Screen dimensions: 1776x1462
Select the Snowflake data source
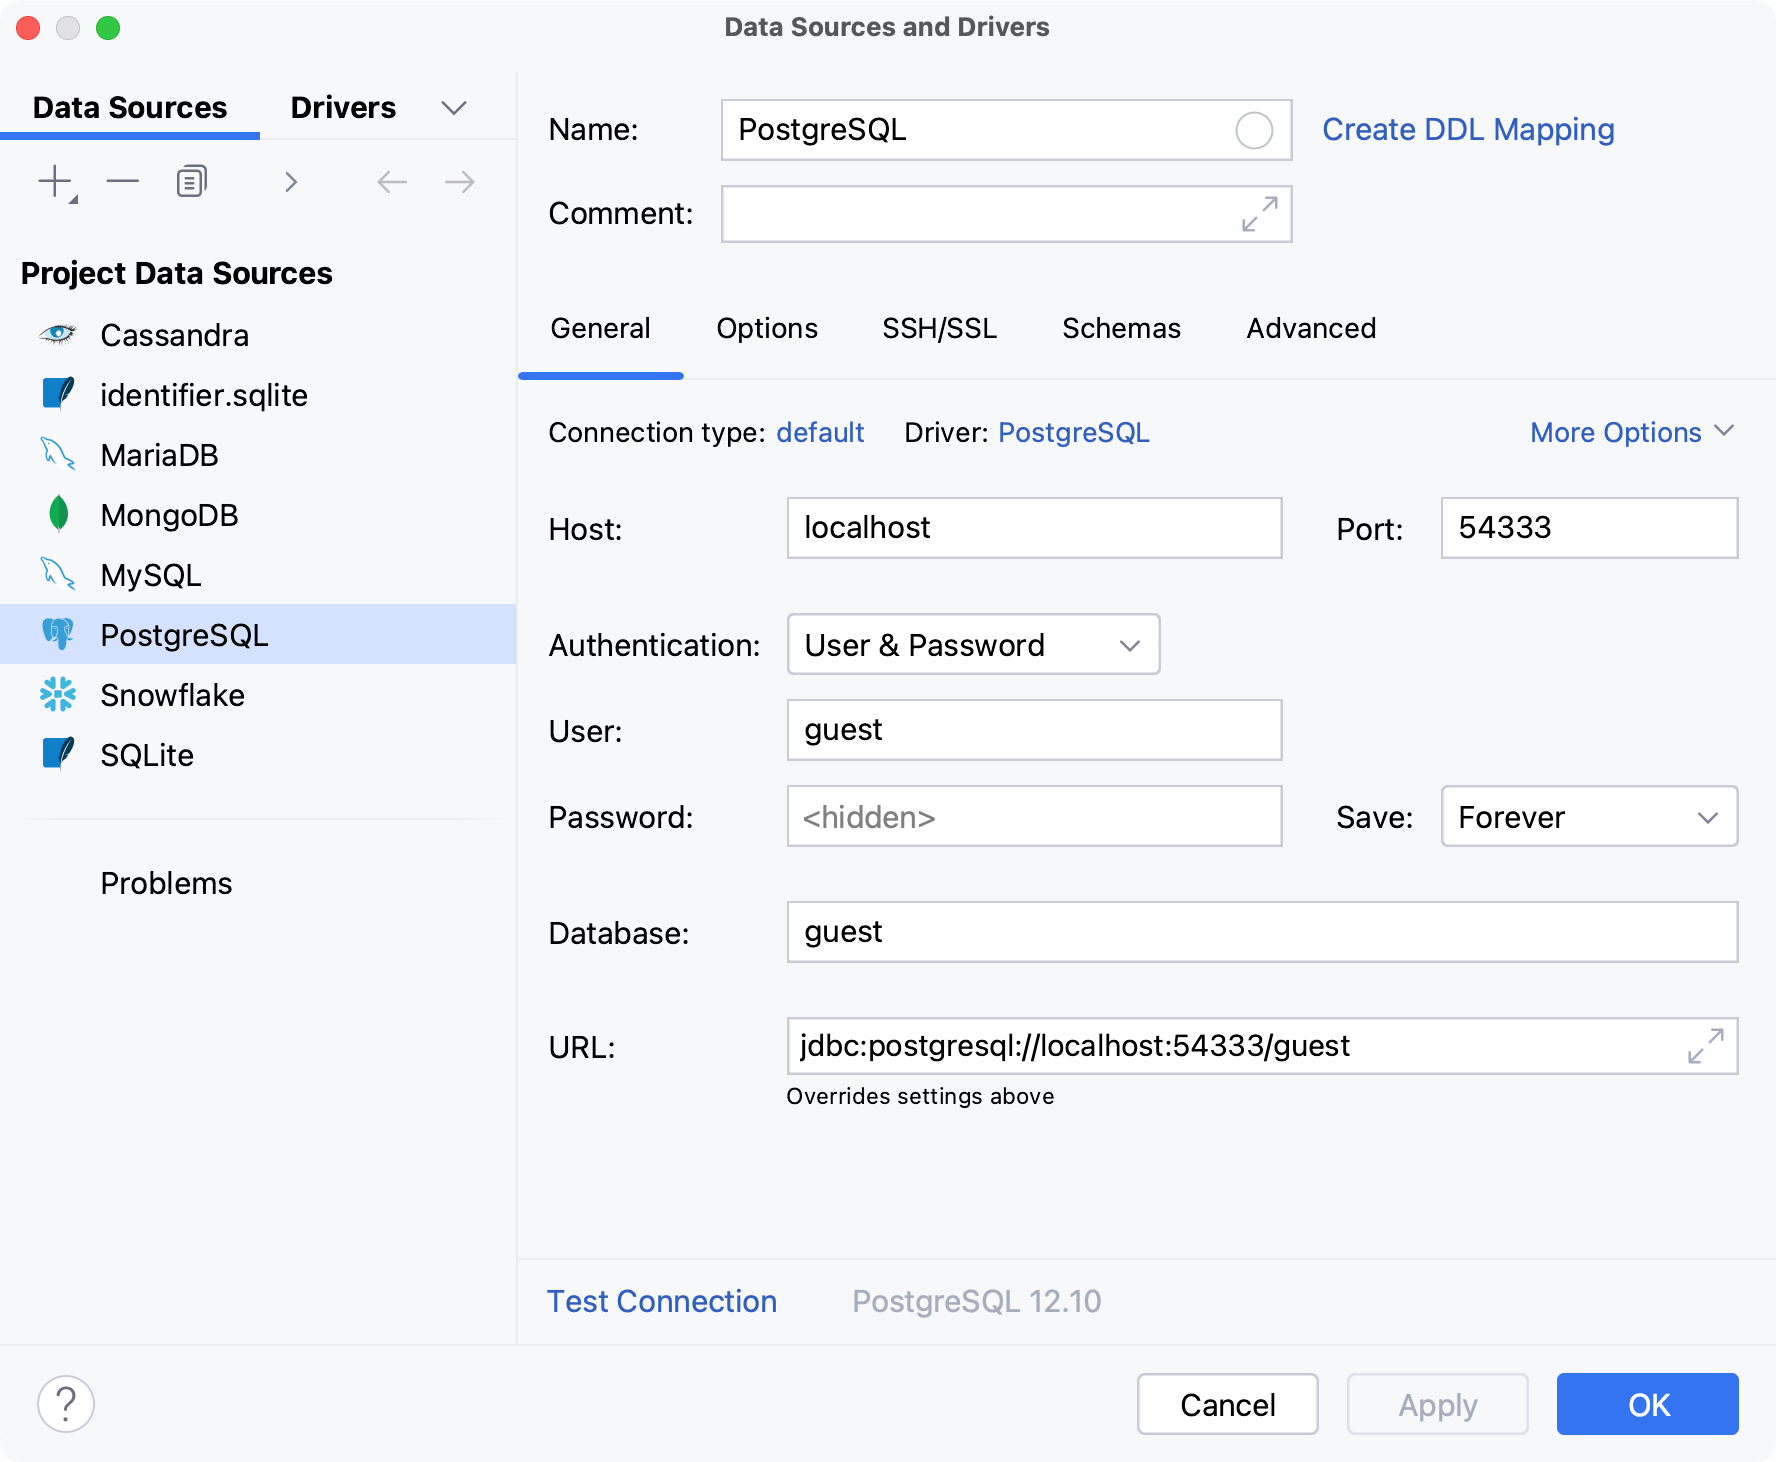(172, 695)
